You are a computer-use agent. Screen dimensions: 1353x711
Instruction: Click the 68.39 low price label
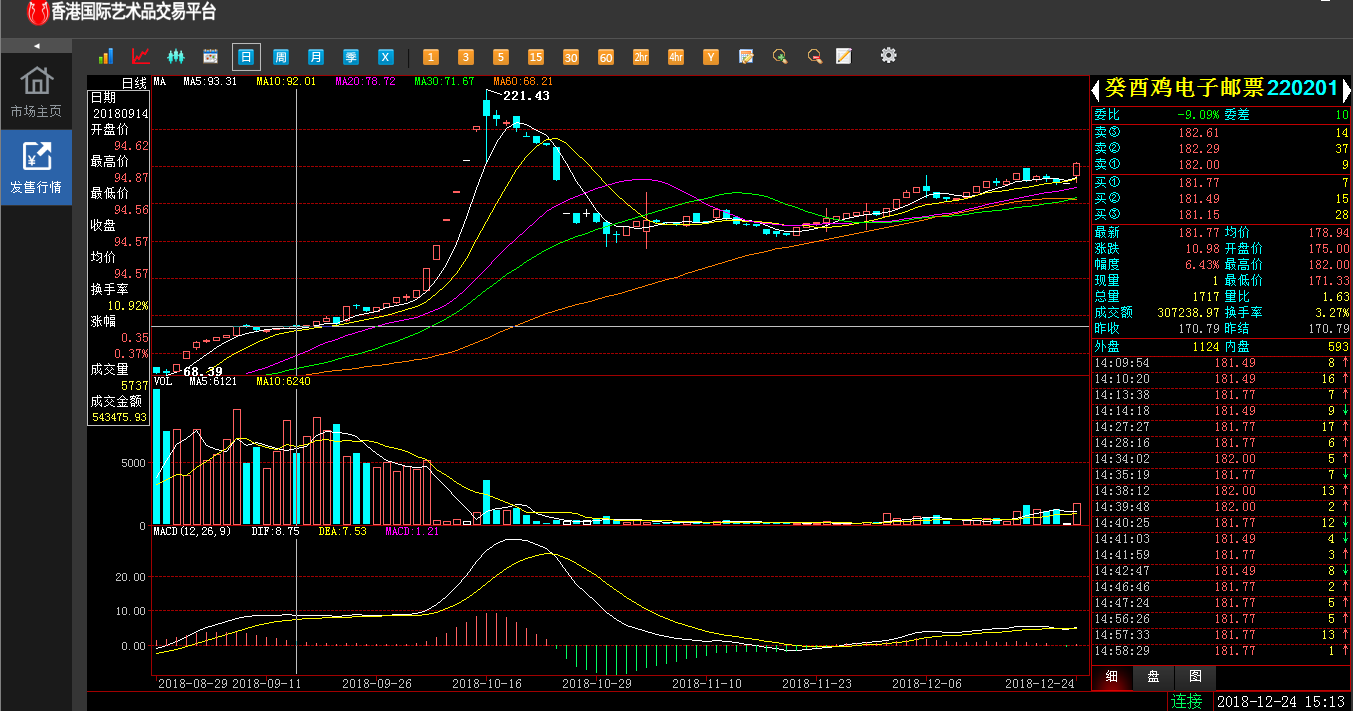(203, 371)
